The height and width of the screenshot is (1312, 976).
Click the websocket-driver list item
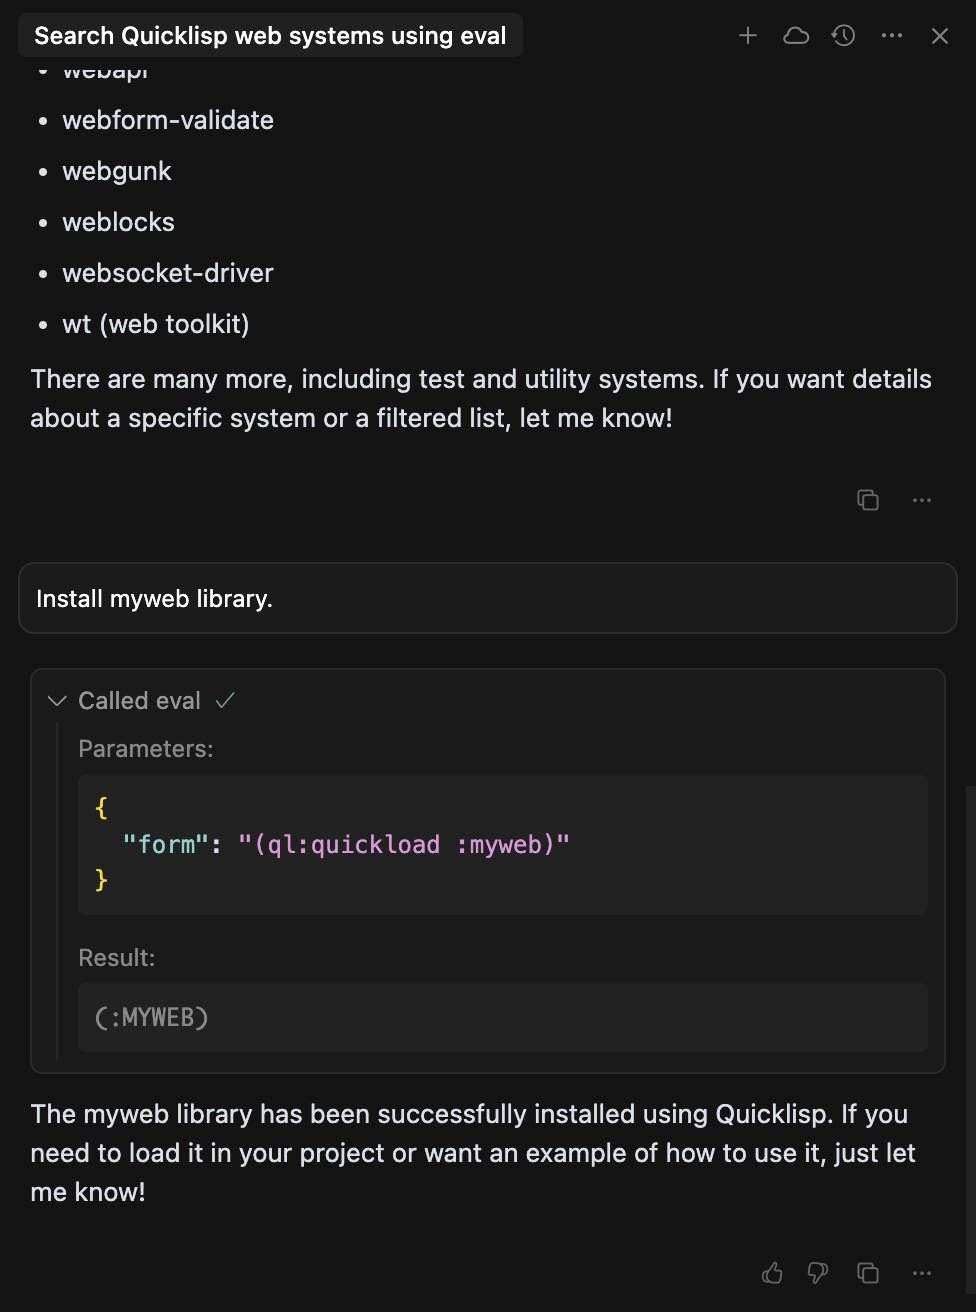click(x=168, y=273)
